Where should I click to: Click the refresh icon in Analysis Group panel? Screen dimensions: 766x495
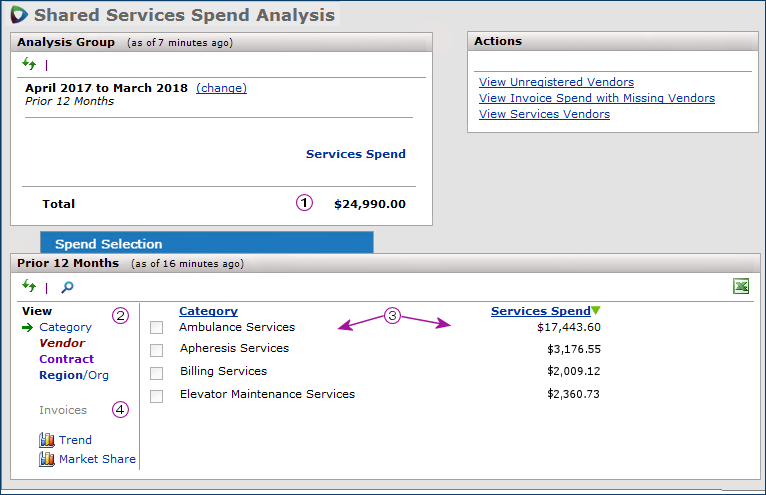tap(29, 64)
